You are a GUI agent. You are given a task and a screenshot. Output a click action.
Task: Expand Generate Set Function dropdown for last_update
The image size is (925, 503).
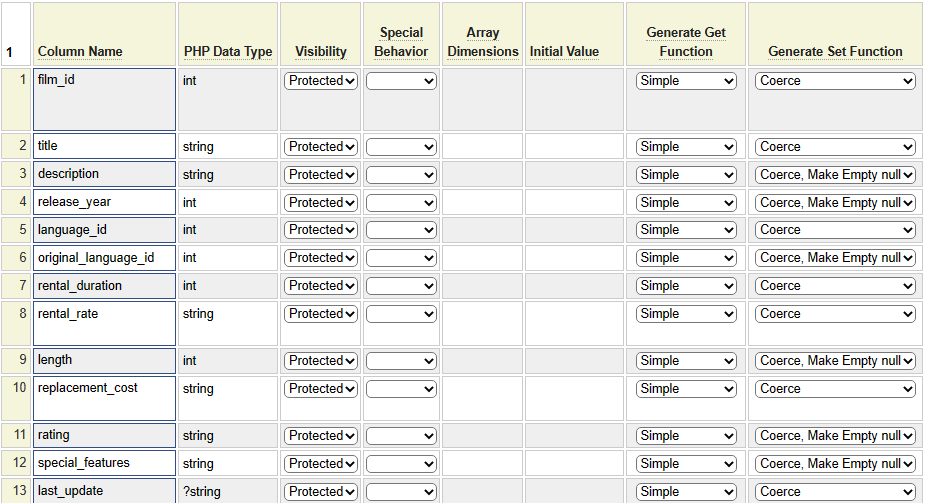point(835,492)
